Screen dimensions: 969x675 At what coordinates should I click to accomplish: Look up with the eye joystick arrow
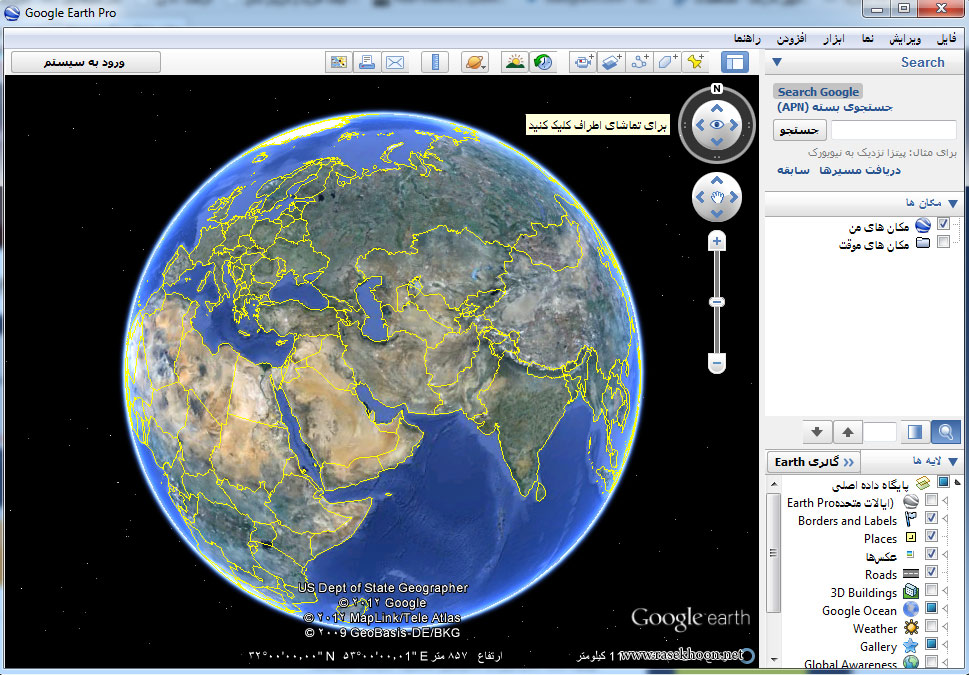pyautogui.click(x=717, y=108)
